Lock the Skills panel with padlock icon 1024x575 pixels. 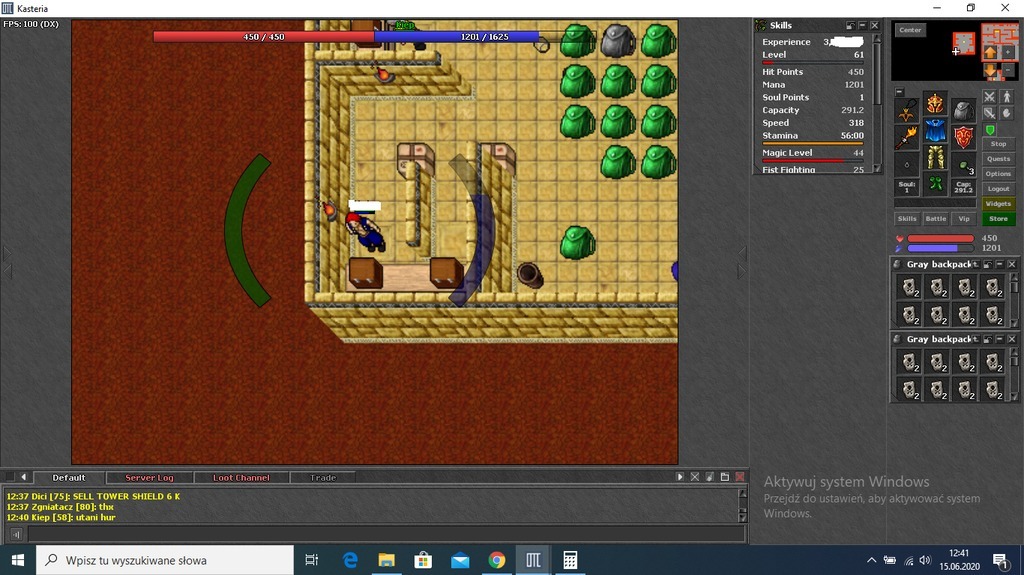[x=850, y=25]
